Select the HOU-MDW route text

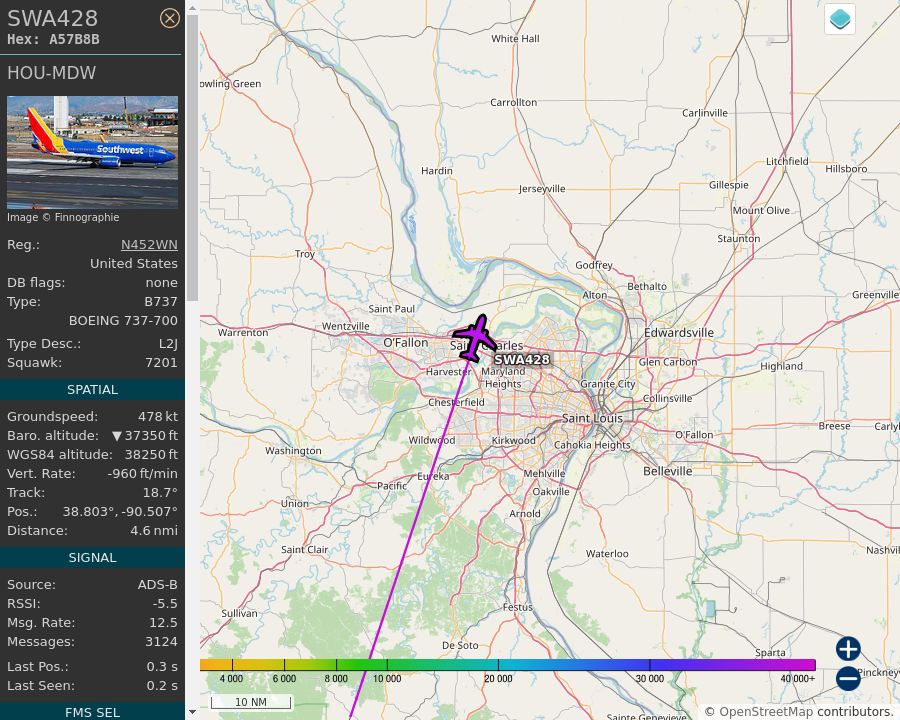pos(52,73)
